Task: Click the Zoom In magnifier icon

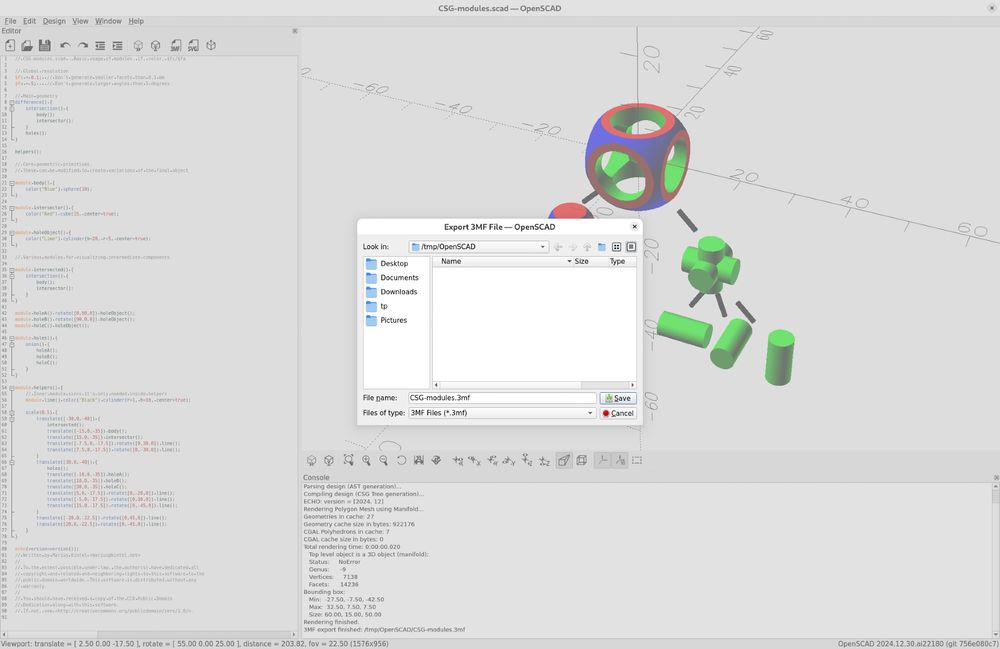Action: tap(366, 460)
